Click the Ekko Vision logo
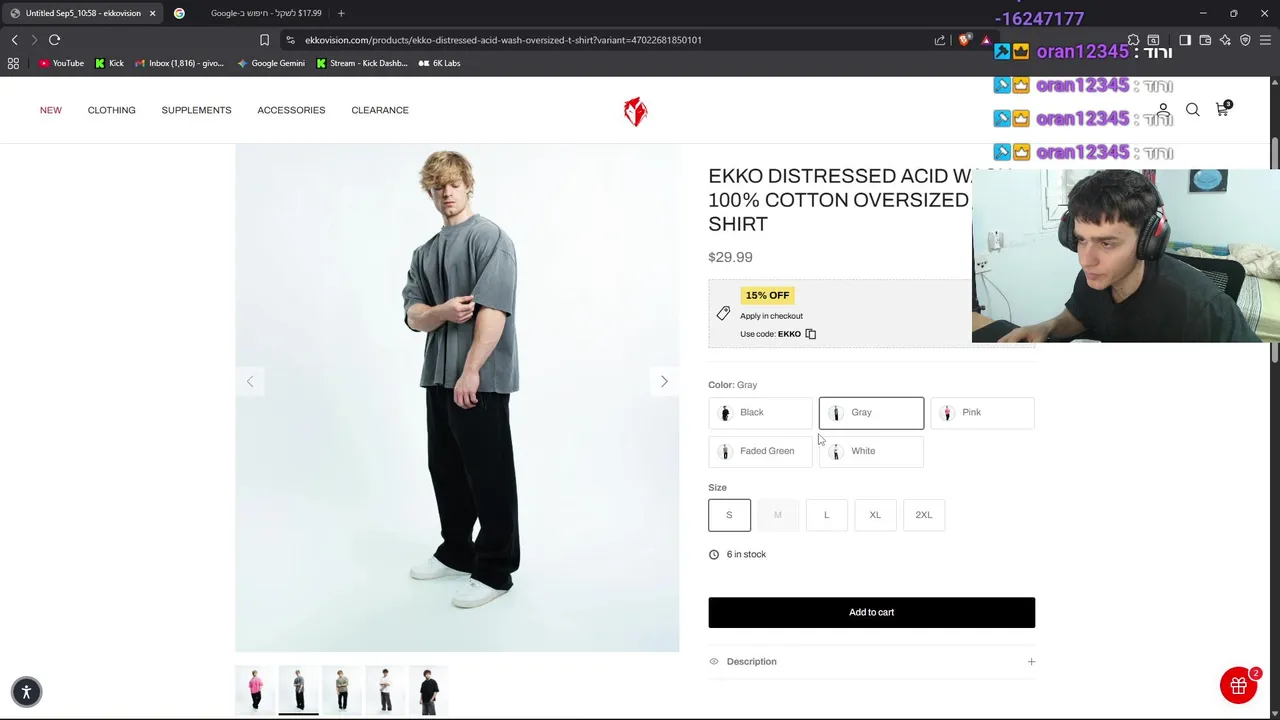The height and width of the screenshot is (720, 1280). tap(635, 111)
